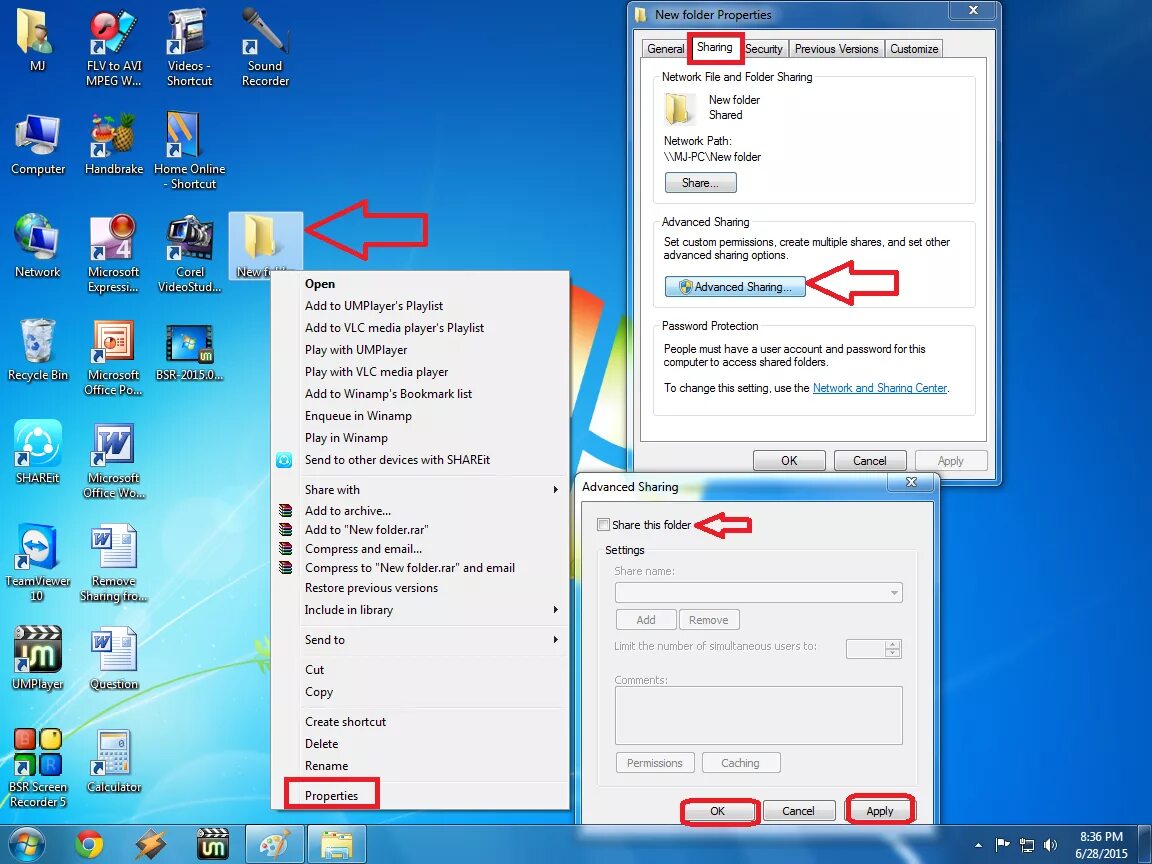
Task: Select the Calculator desktop icon
Action: [x=113, y=762]
